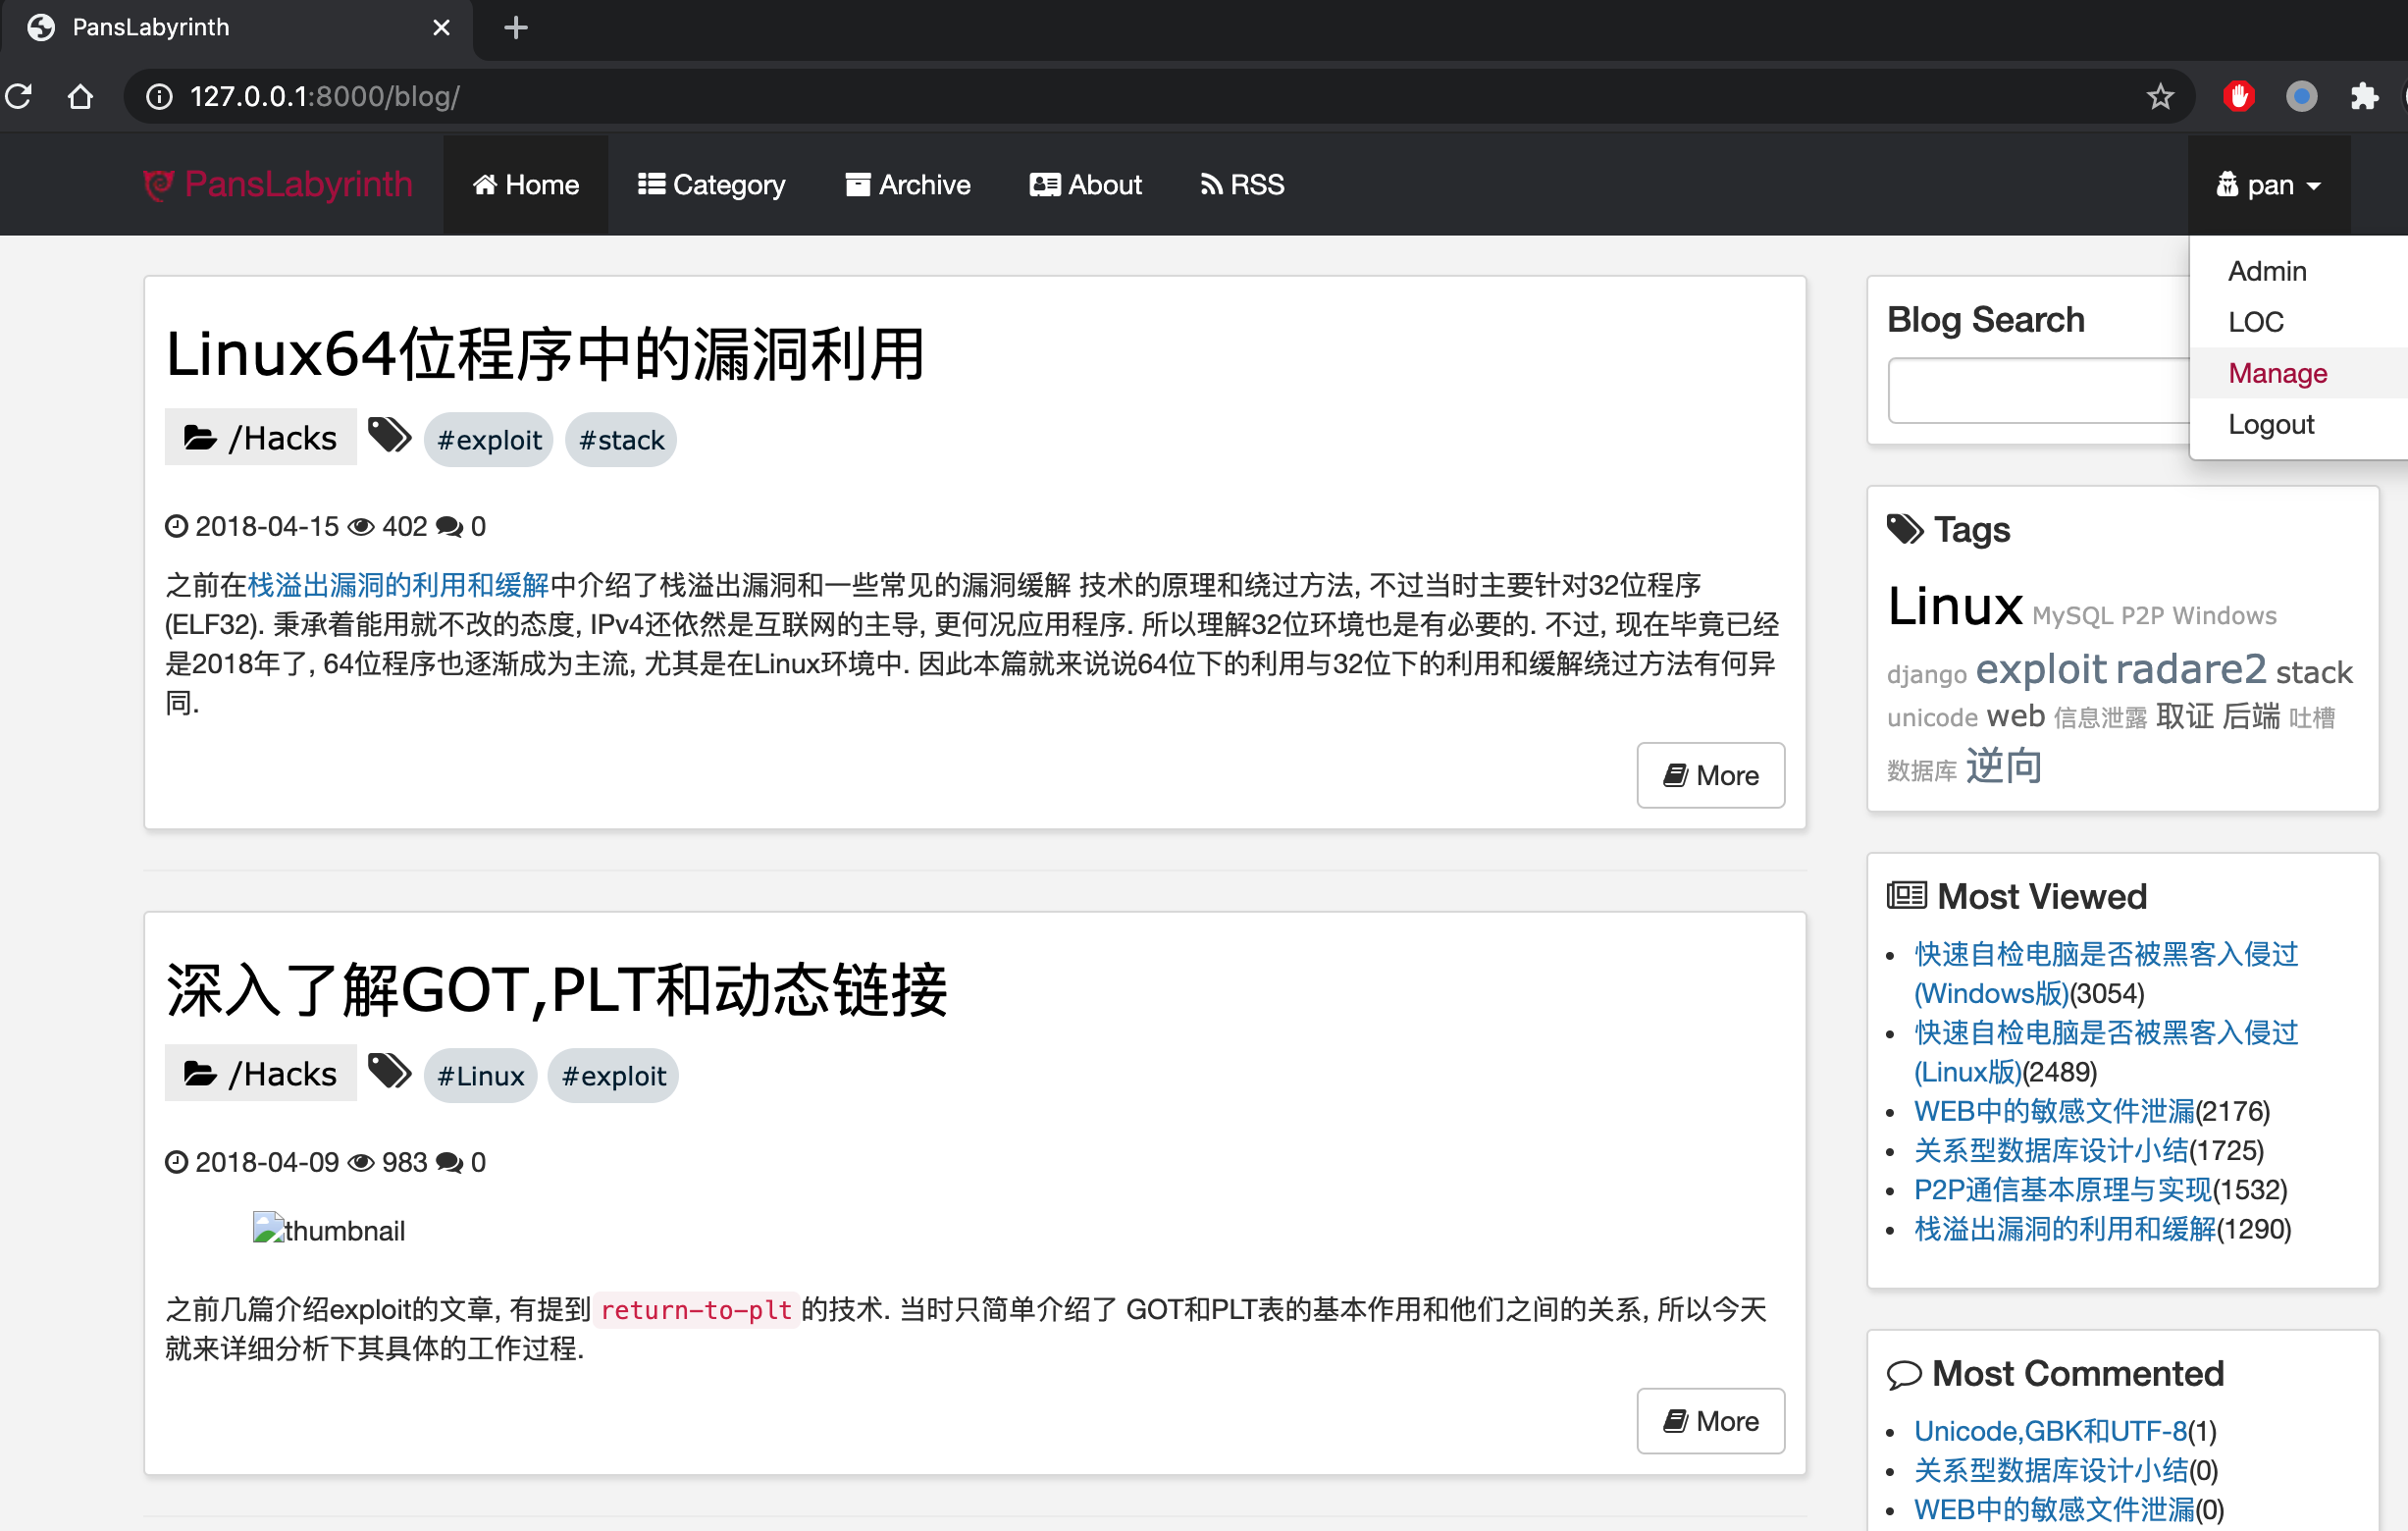
Task: Bookmark this page with the star icon
Action: click(2160, 96)
